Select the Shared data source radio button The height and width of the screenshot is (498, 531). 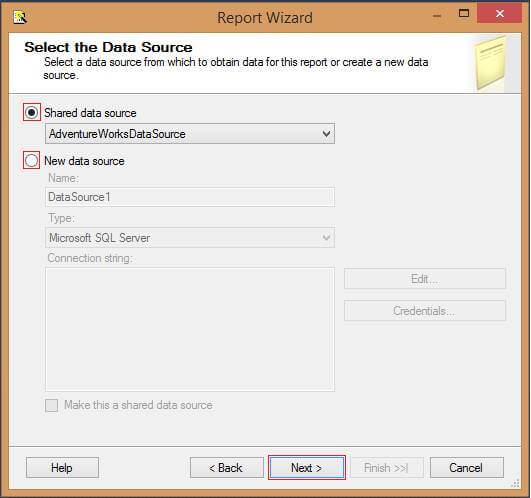[x=32, y=112]
